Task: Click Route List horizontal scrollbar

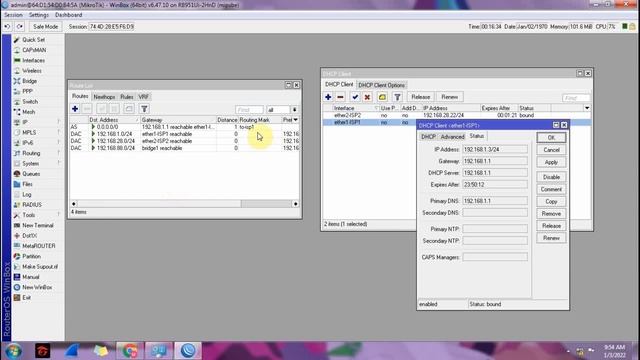Action: (x=184, y=204)
